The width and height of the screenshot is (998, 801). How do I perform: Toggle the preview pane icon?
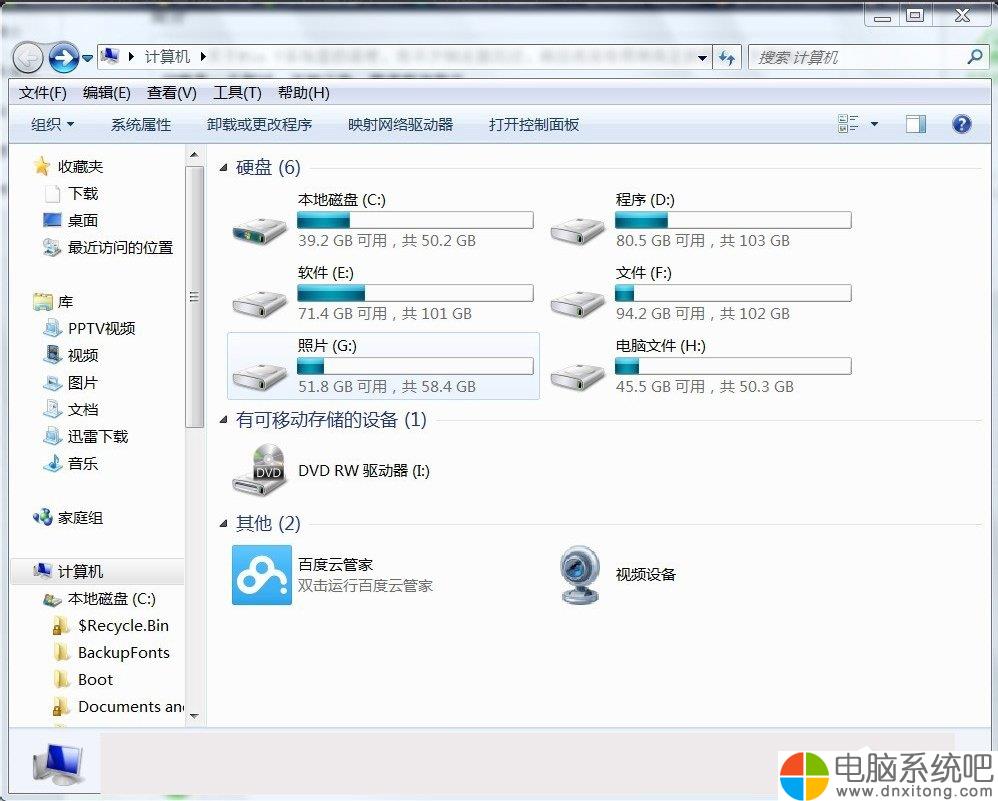click(915, 124)
